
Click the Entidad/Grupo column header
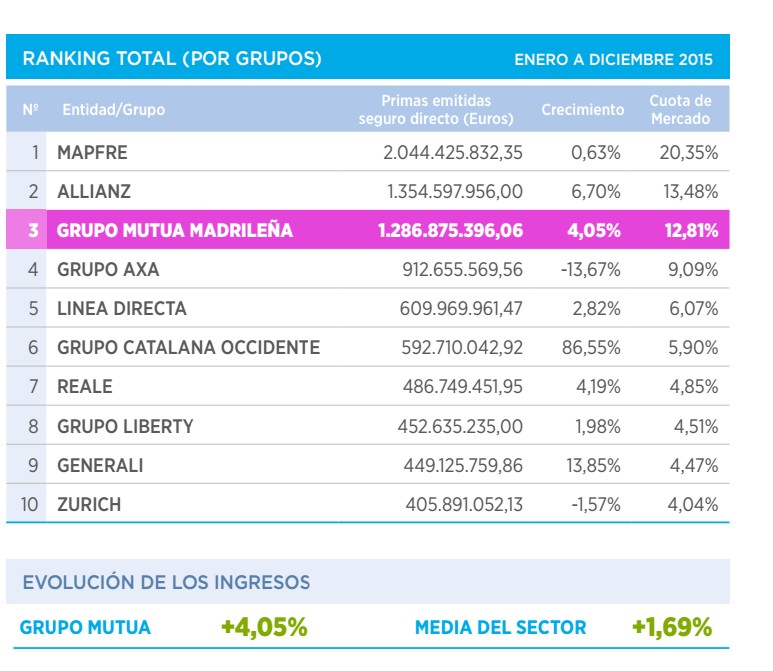point(114,109)
